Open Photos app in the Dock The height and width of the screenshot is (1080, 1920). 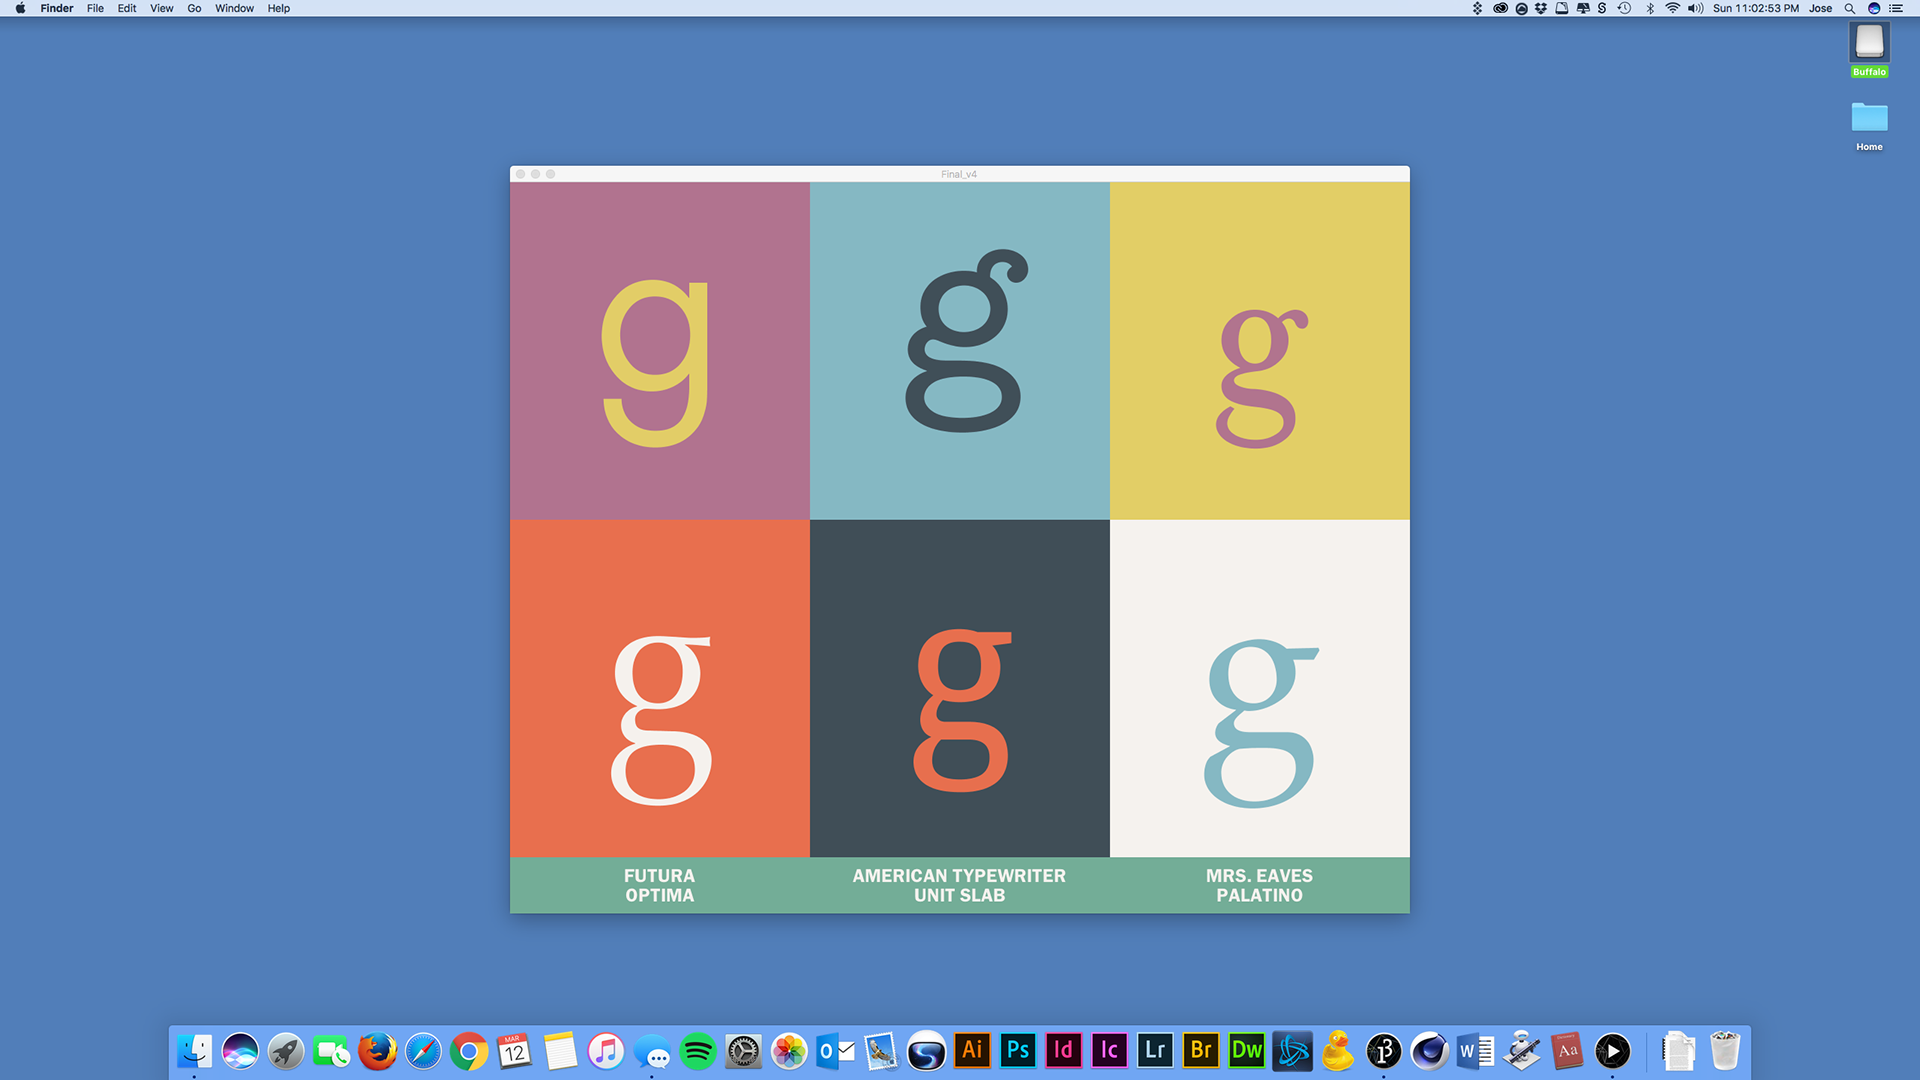(x=789, y=1051)
